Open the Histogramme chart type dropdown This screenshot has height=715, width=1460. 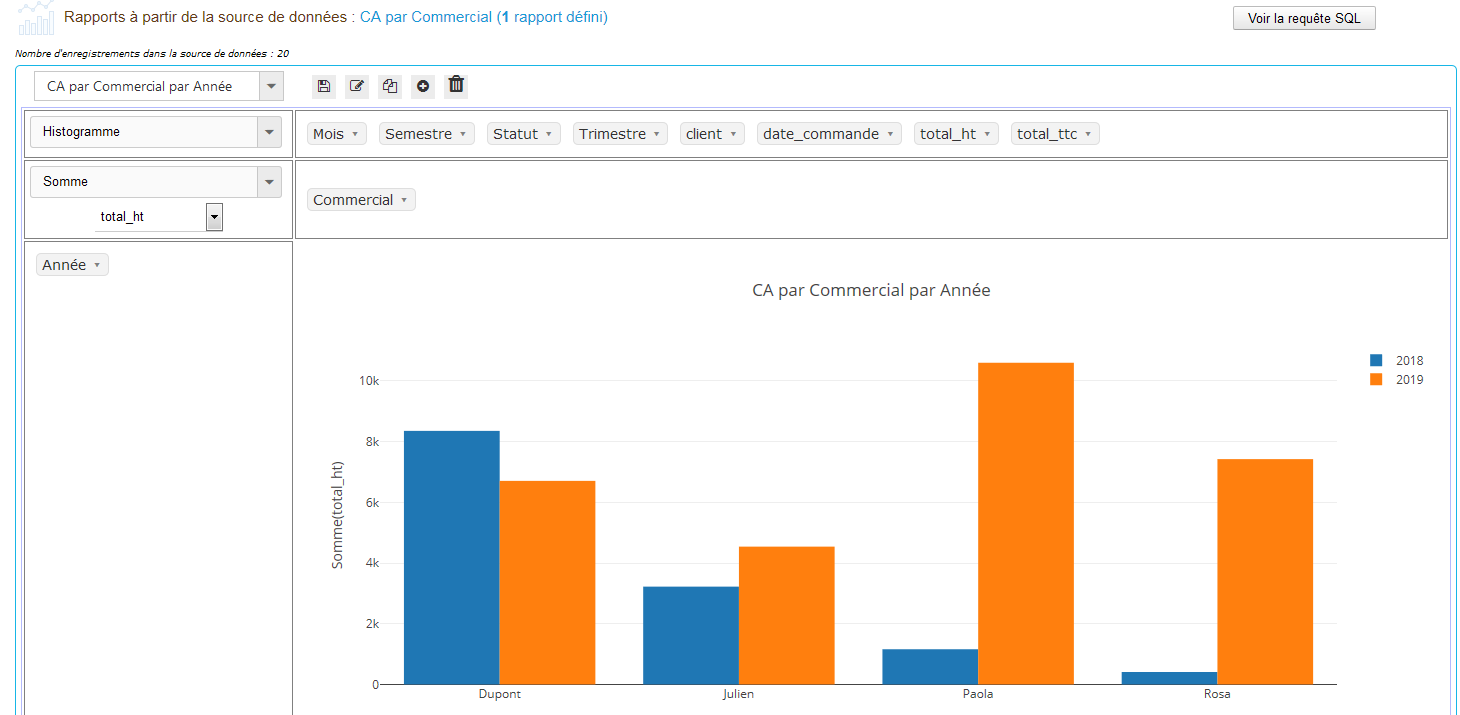click(156, 132)
